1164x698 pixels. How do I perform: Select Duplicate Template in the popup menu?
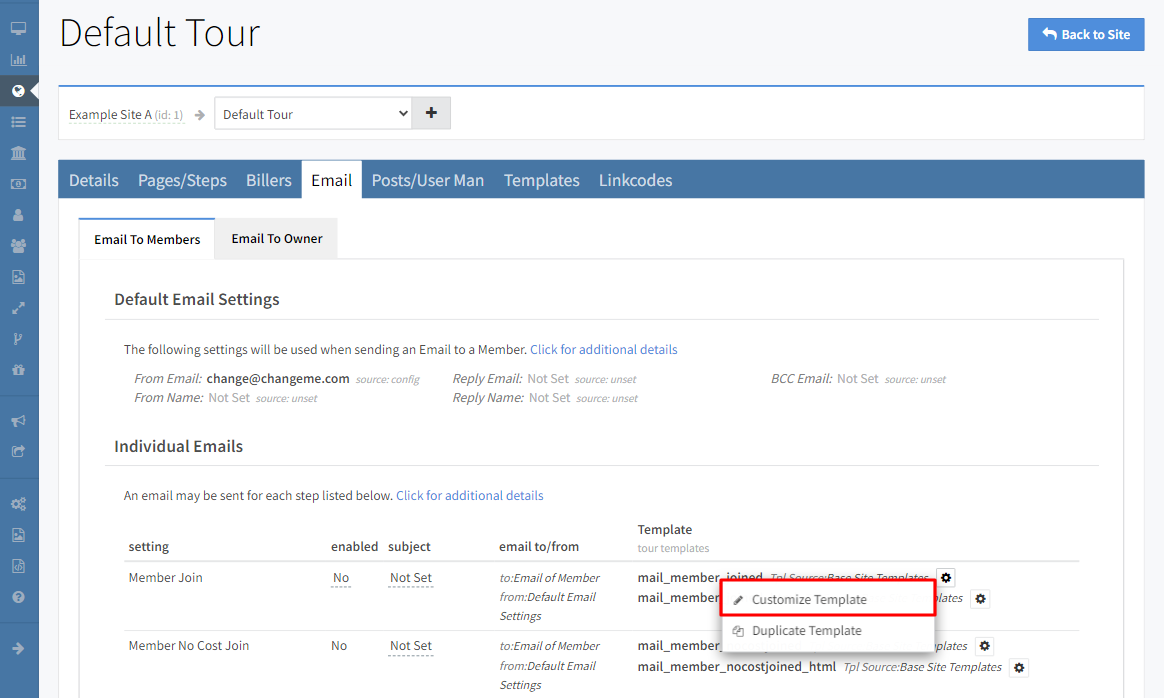click(x=806, y=631)
